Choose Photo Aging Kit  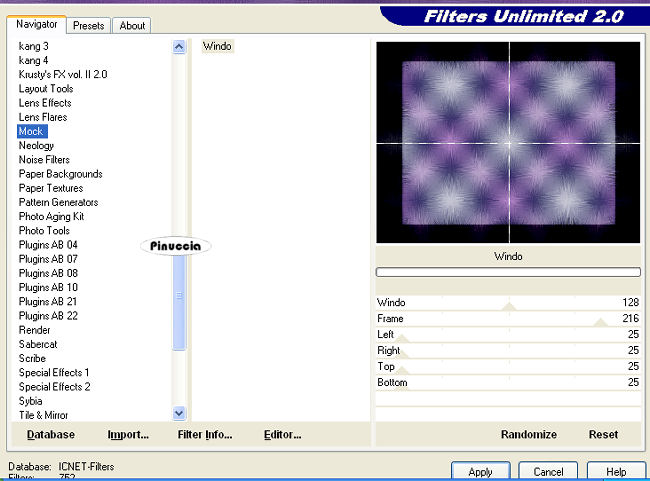click(x=51, y=216)
